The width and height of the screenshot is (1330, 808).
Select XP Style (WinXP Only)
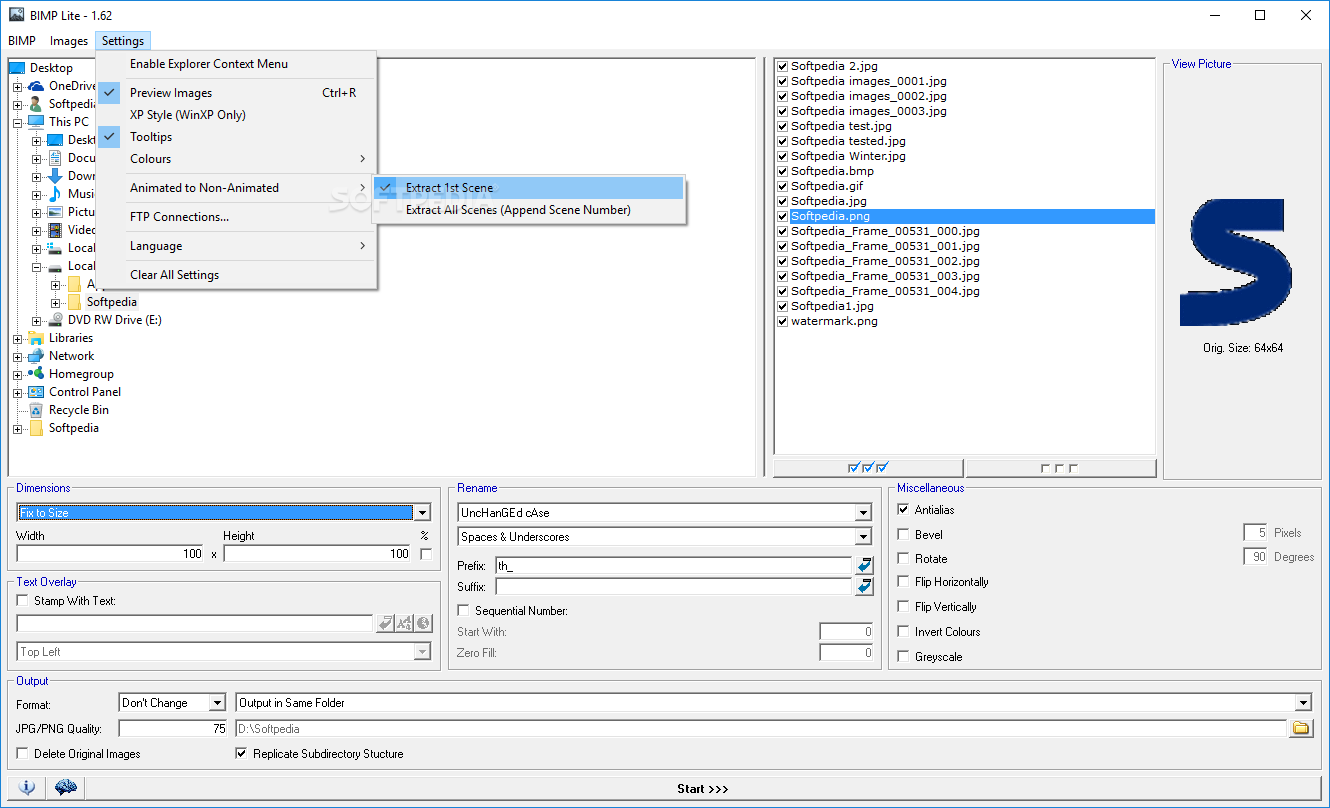236,115
